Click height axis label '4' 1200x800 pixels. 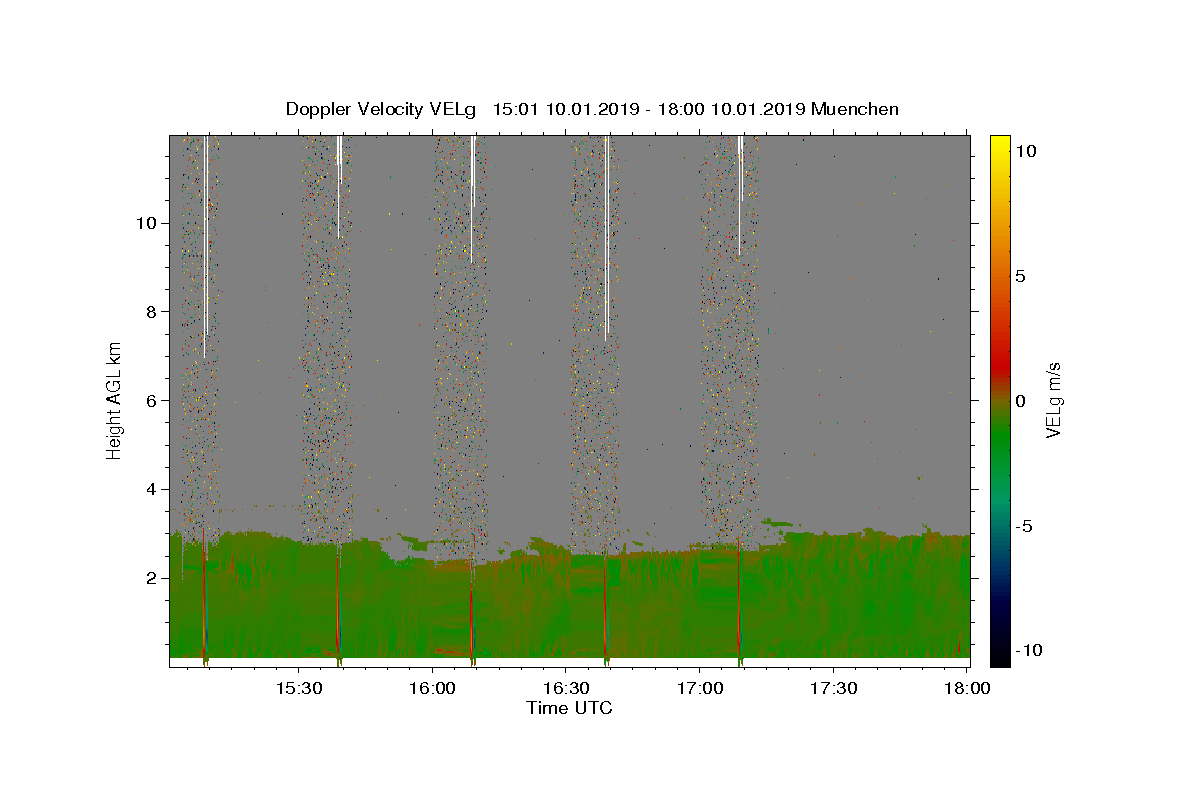[149, 489]
